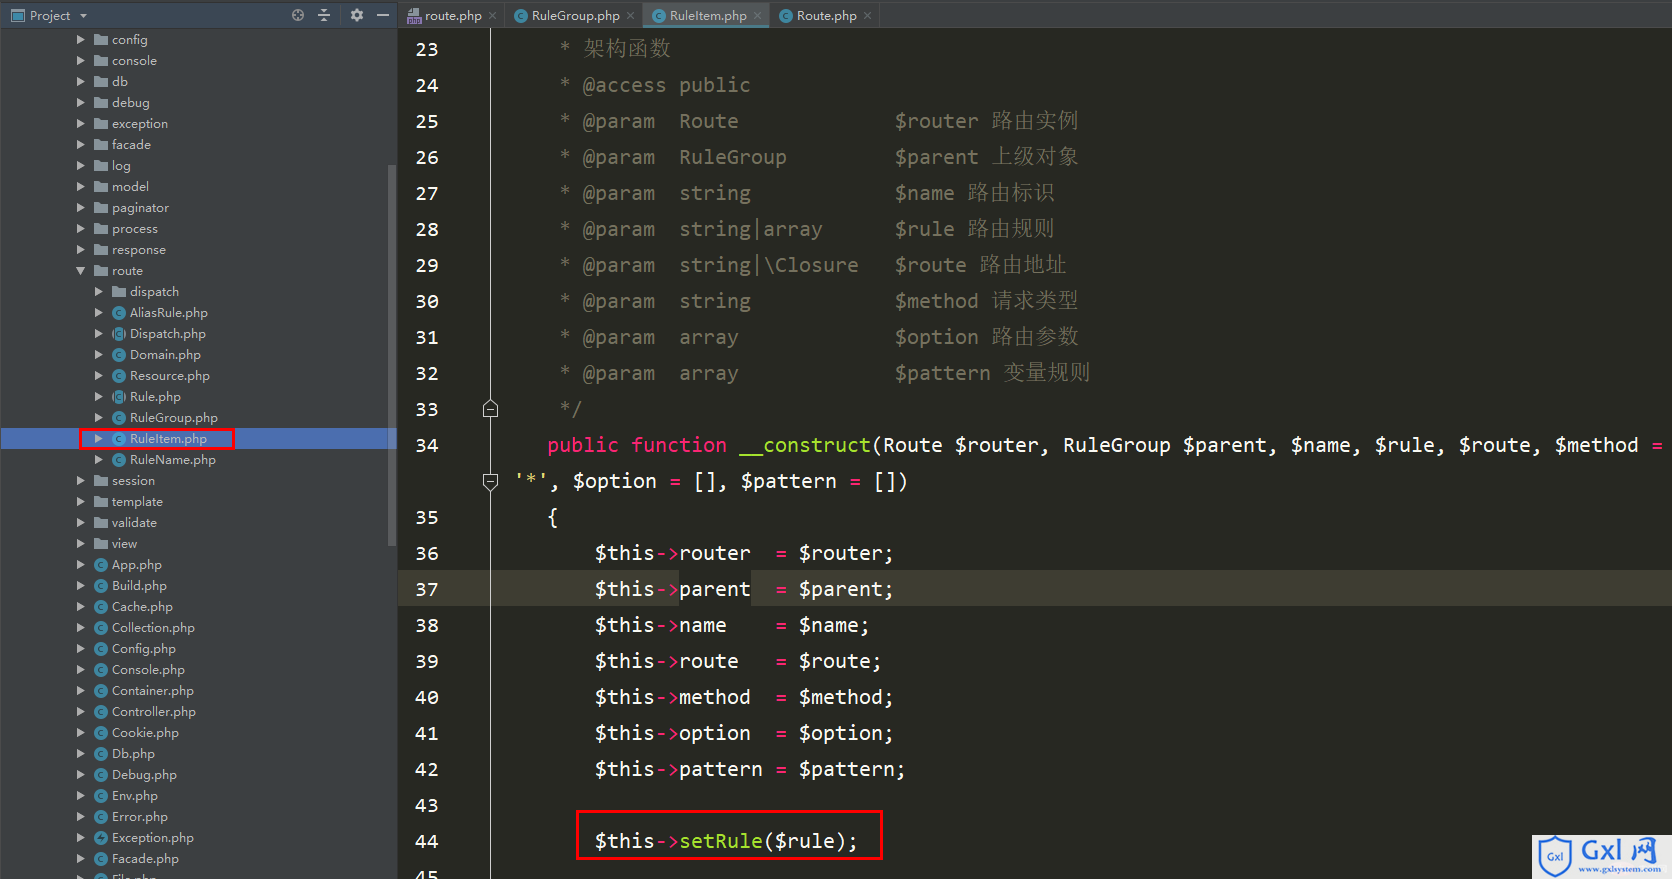Select the paginator folder

140,208
